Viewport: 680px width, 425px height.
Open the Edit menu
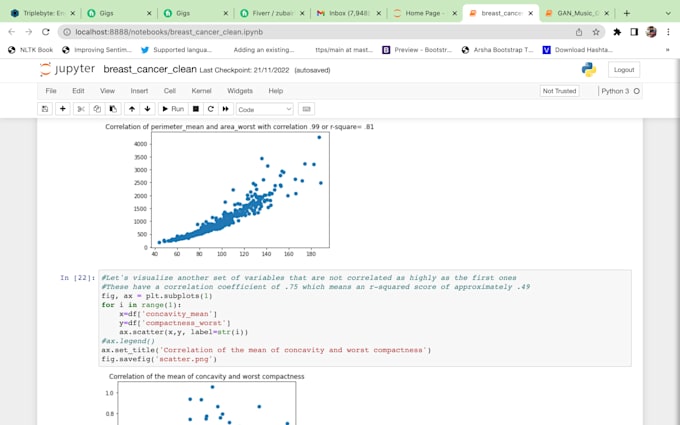point(78,91)
